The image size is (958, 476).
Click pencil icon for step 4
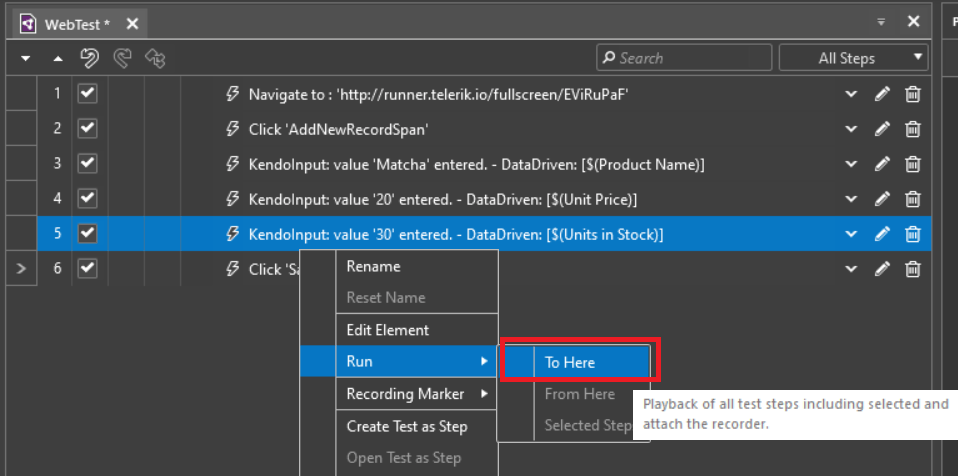pos(882,199)
